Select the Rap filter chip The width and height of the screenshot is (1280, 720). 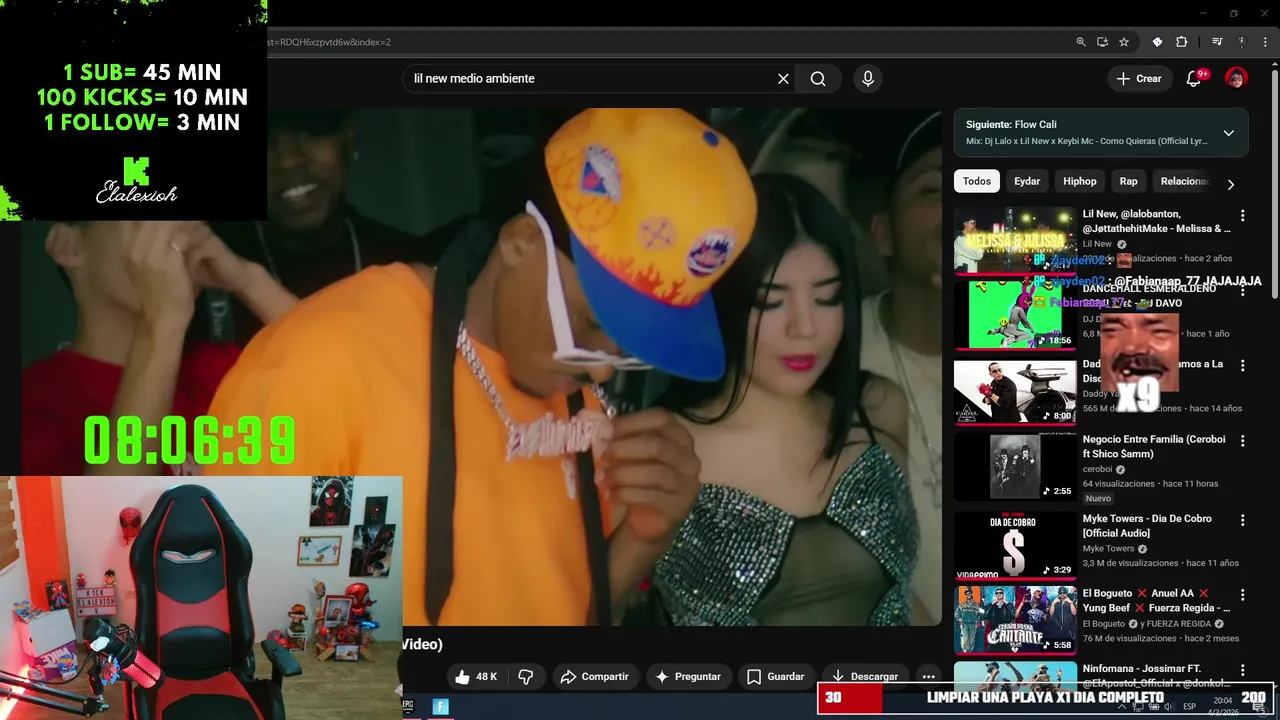[x=1128, y=181]
